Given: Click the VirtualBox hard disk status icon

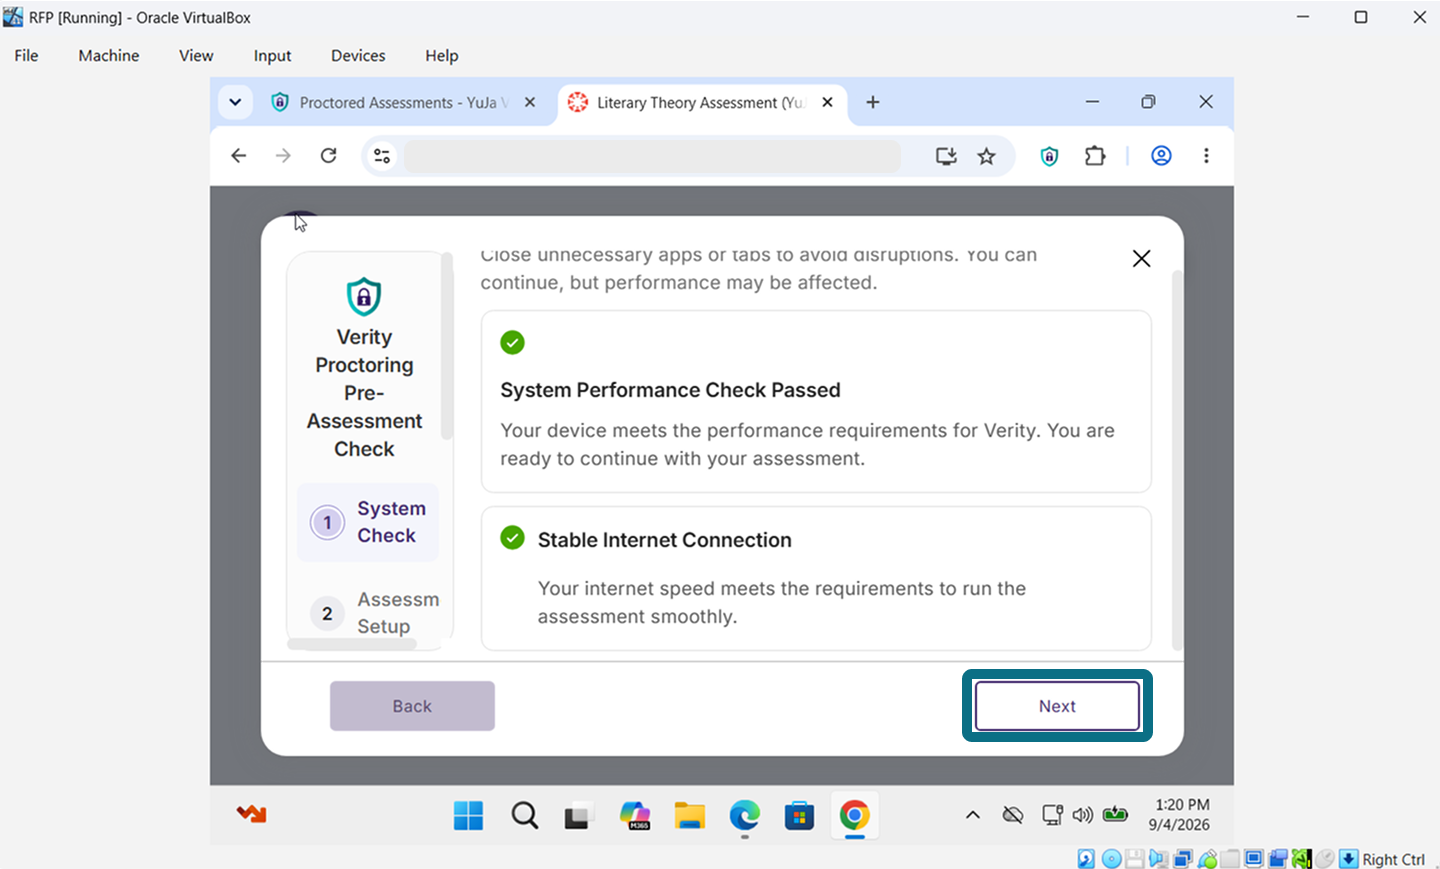Looking at the screenshot, I should coord(1086,858).
